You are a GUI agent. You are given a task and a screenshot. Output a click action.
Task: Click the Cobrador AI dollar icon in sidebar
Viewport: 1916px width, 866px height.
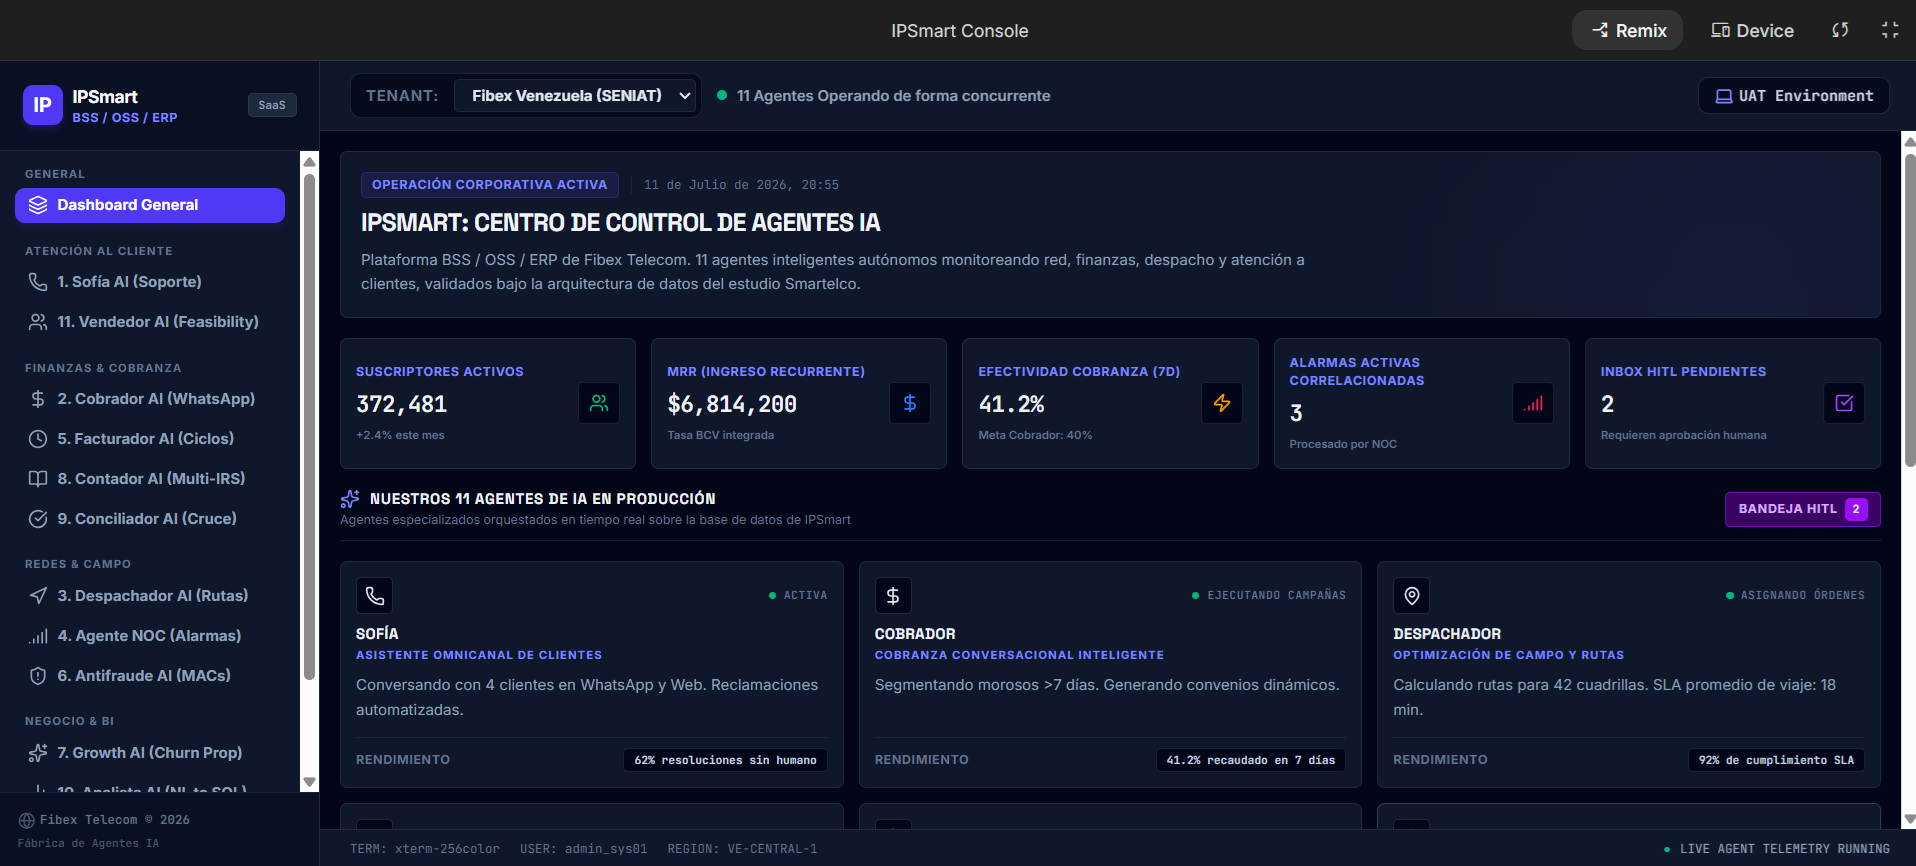pos(38,399)
